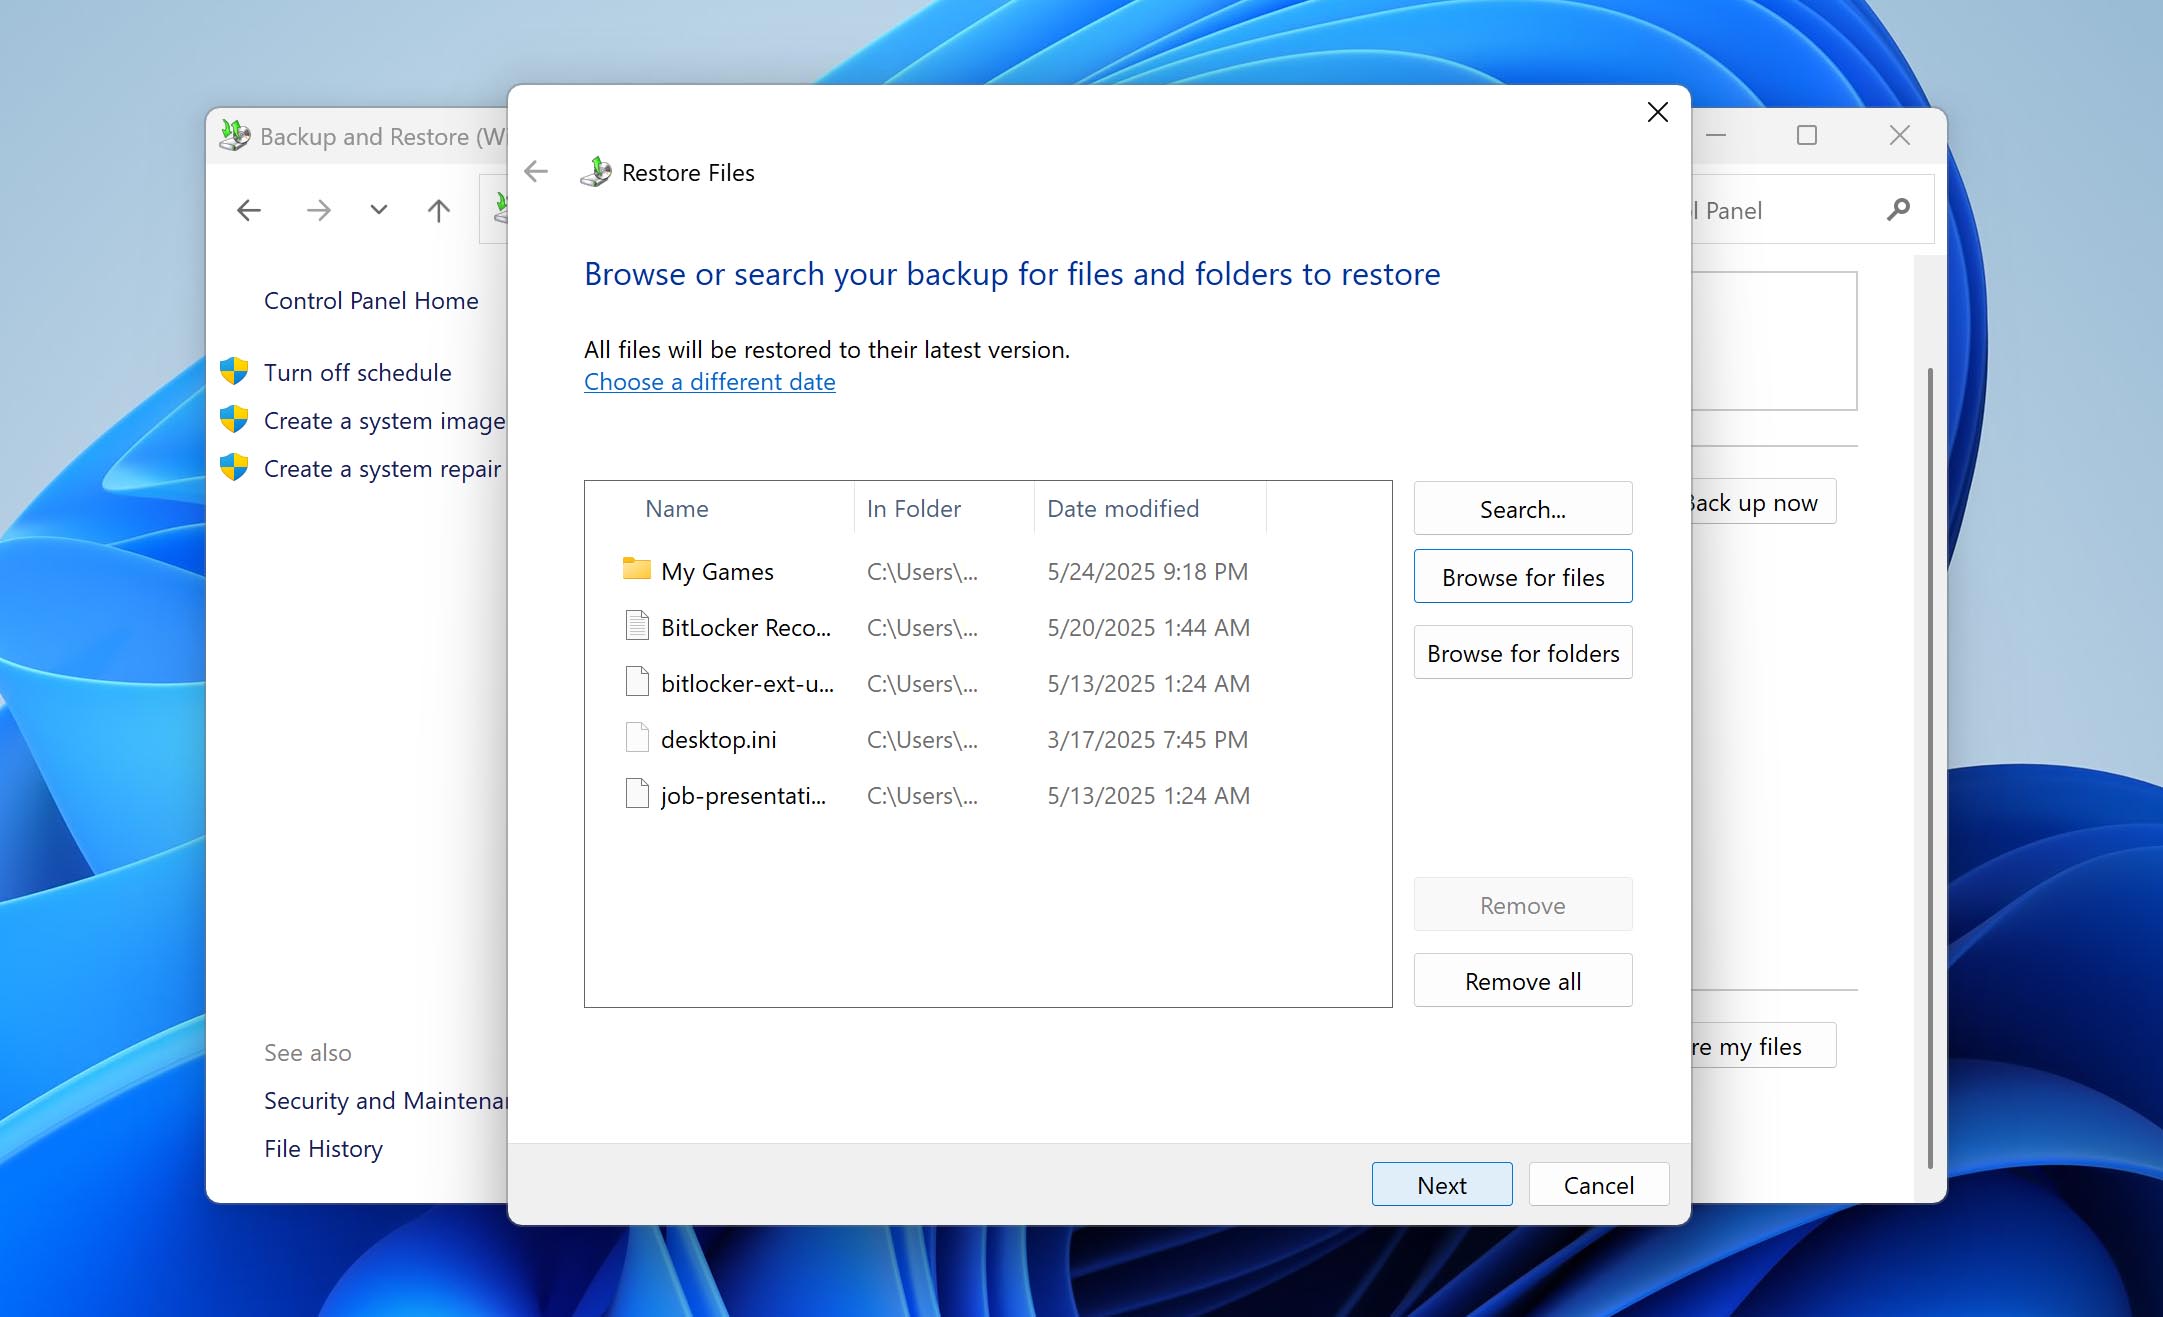Click the background window vertical scrollbar

tap(1929, 766)
